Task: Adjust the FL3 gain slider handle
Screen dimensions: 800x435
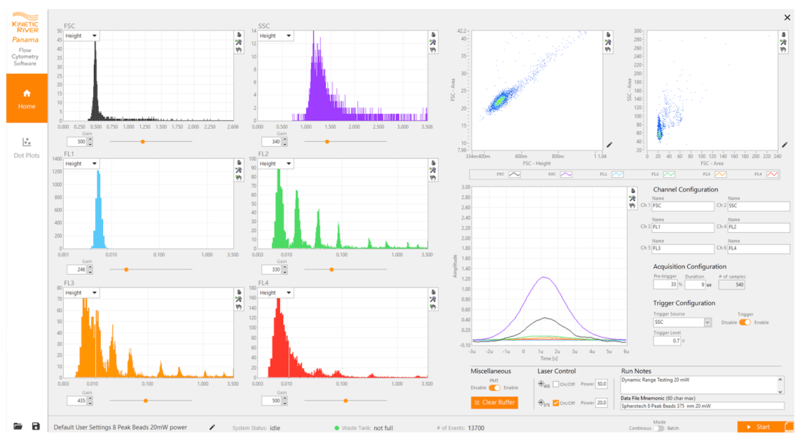Action: click(145, 401)
